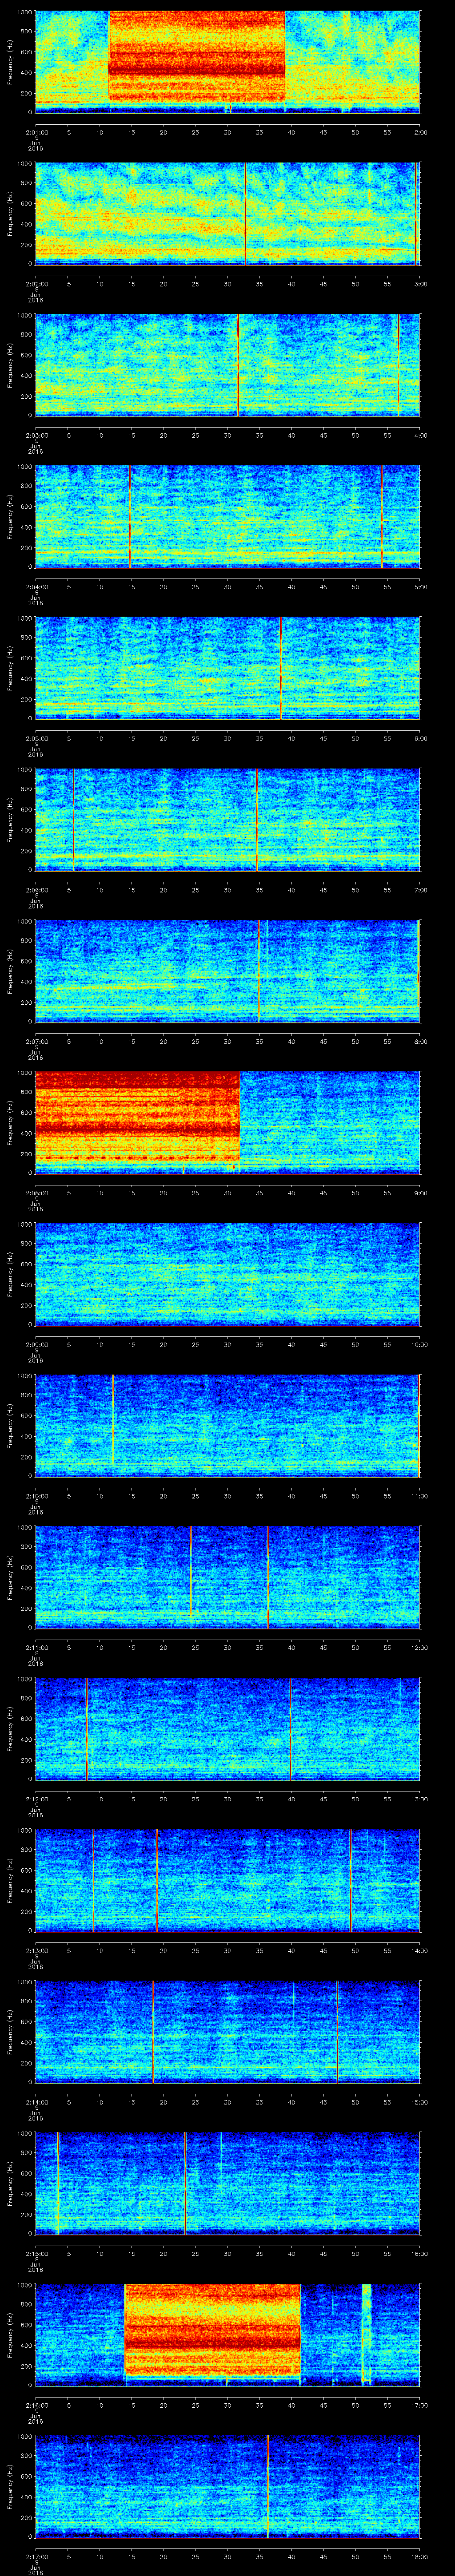This screenshot has width=455, height=2576.
Task: Click the "2:12:00" start time label
Action: 36,1798
